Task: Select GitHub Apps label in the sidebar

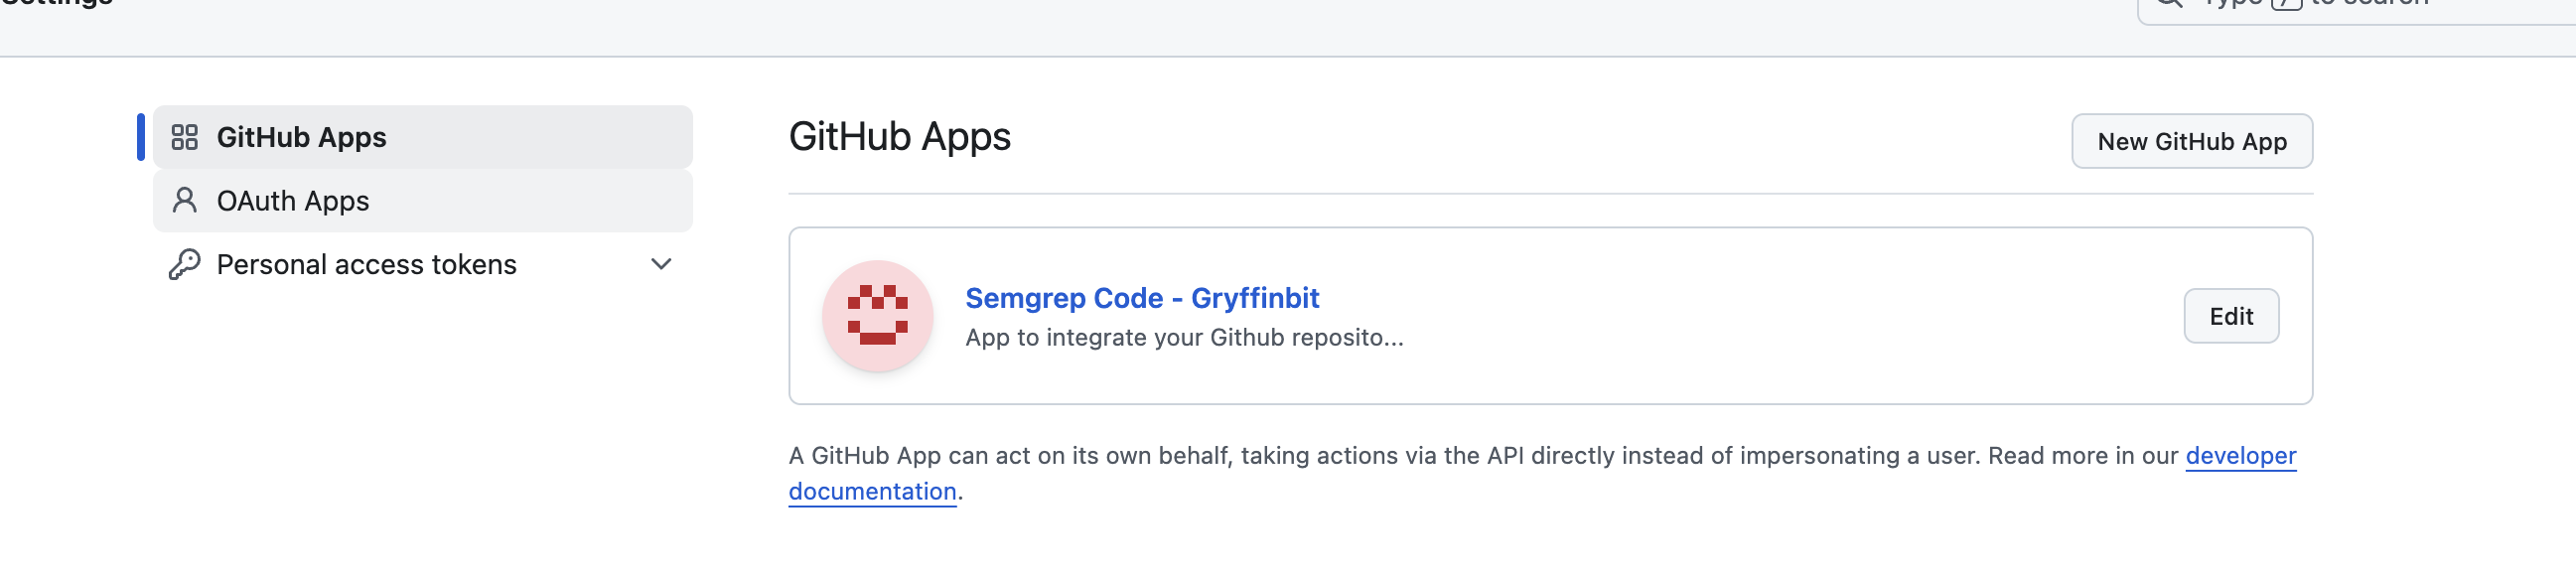Action: click(x=301, y=137)
